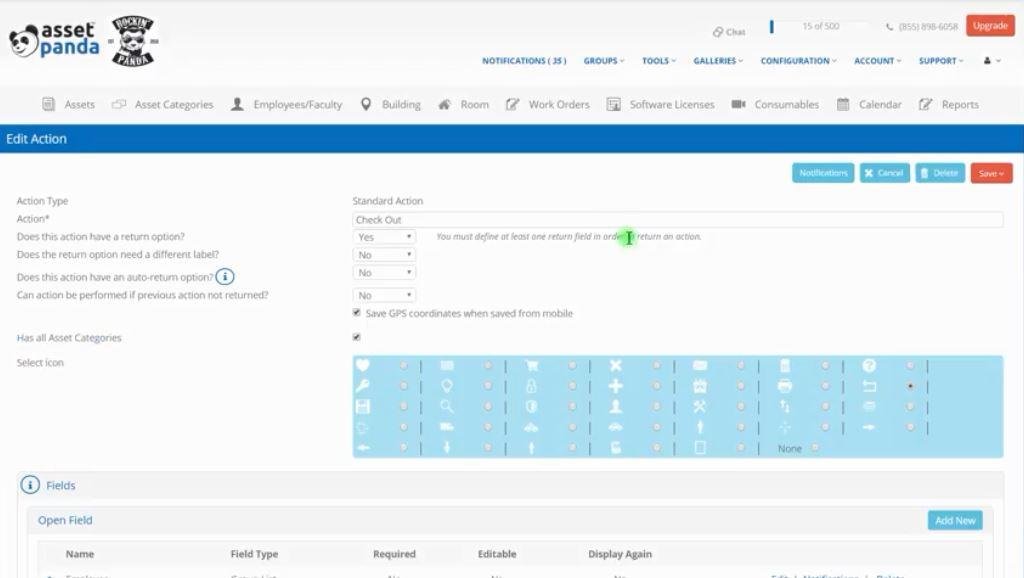
Task: Open the user profile menu
Action: pyautogui.click(x=991, y=61)
